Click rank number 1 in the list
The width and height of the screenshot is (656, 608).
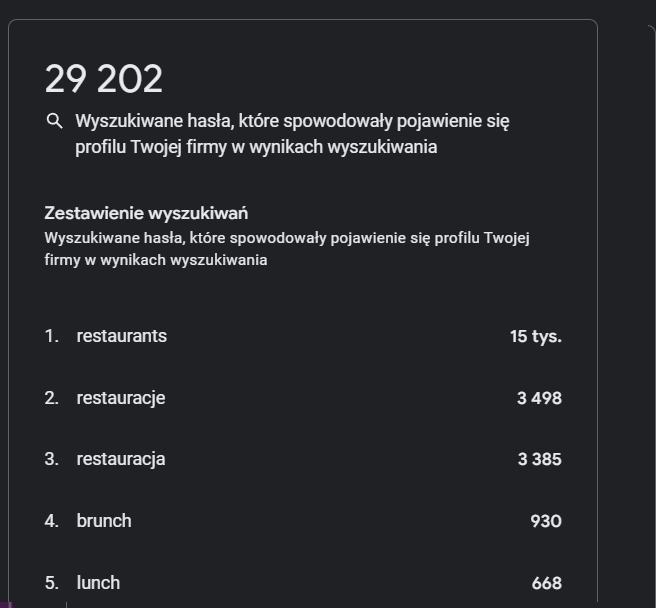pyautogui.click(x=51, y=336)
